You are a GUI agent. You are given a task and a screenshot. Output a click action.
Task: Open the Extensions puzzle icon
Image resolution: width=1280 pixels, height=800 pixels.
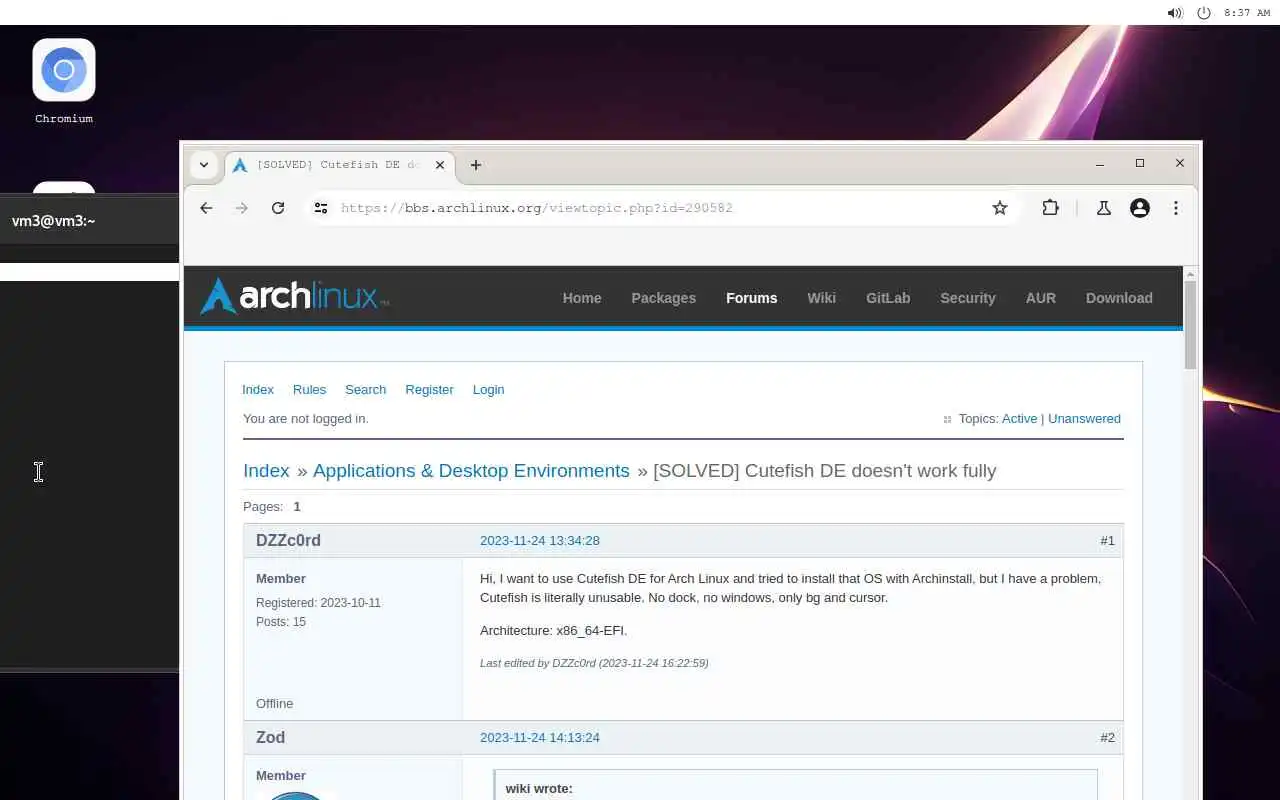(1050, 208)
